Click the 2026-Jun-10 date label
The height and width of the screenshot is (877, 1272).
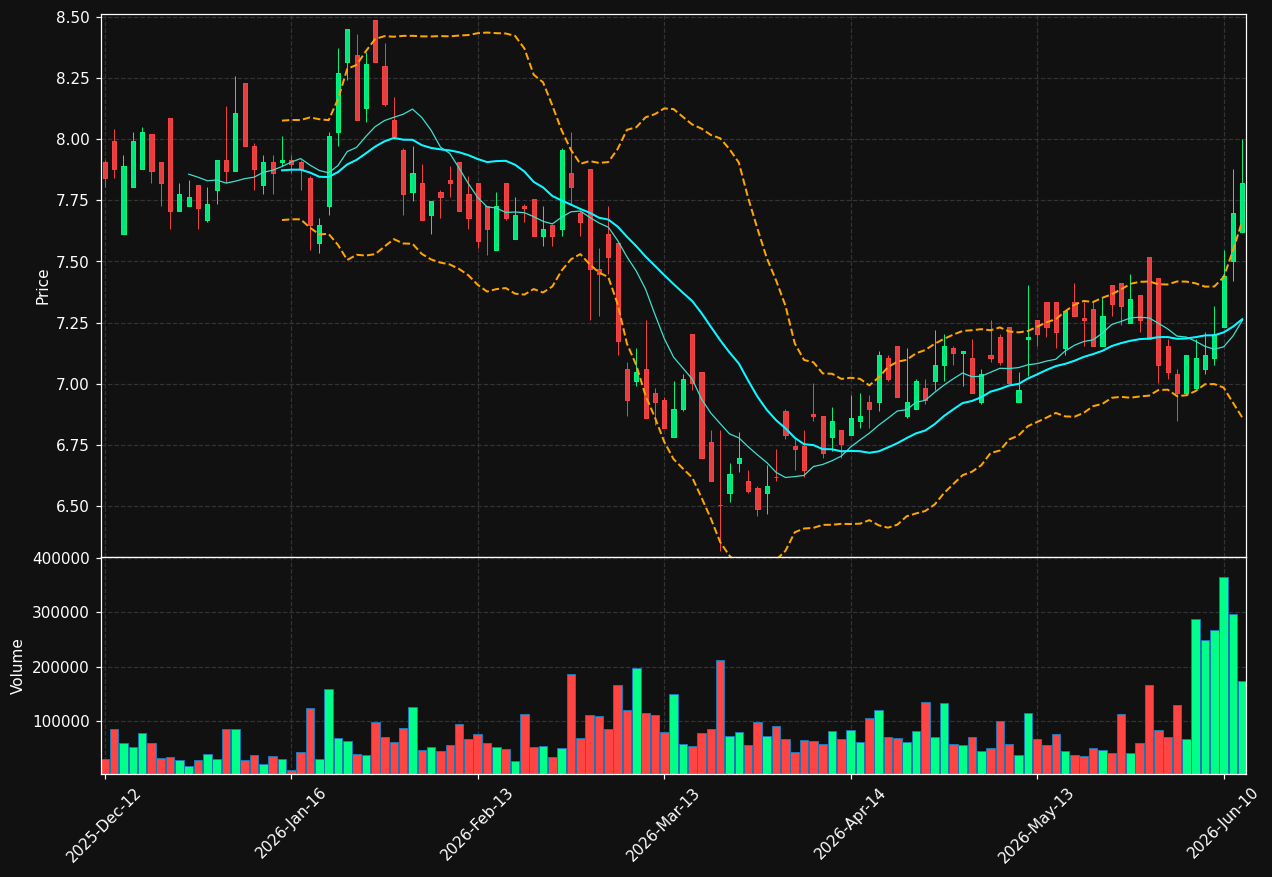click(x=1223, y=825)
